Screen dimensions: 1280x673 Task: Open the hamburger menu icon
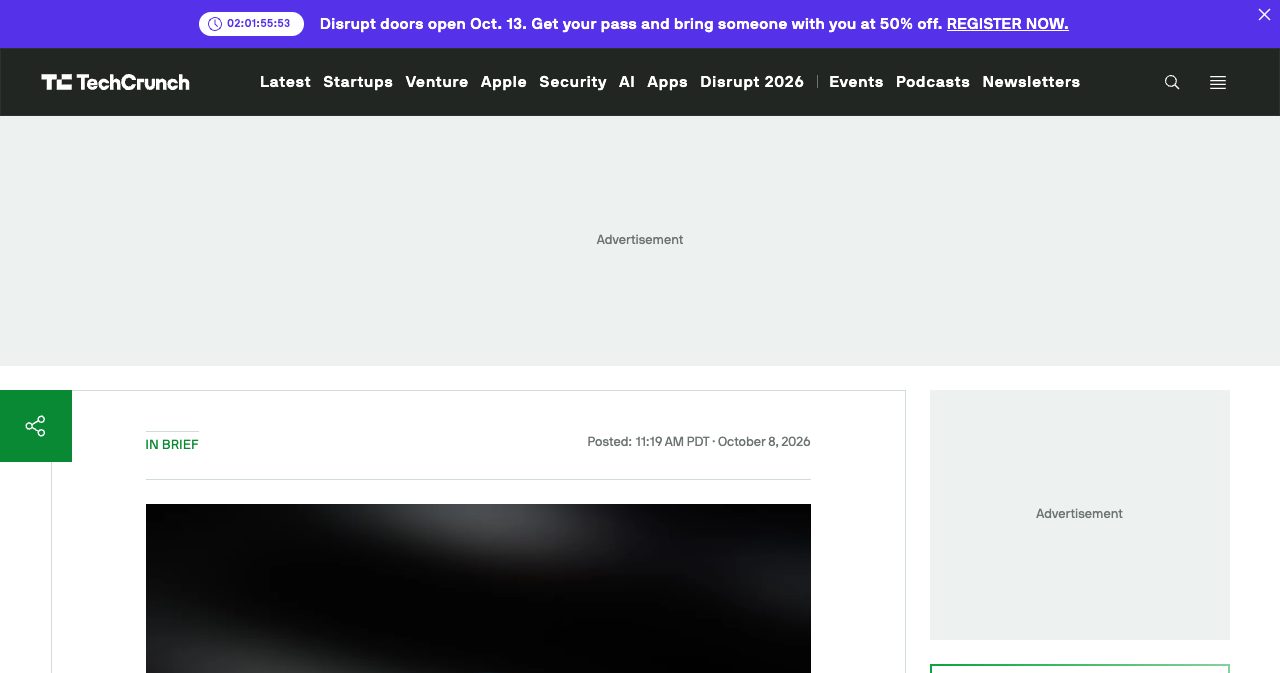pyautogui.click(x=1218, y=82)
